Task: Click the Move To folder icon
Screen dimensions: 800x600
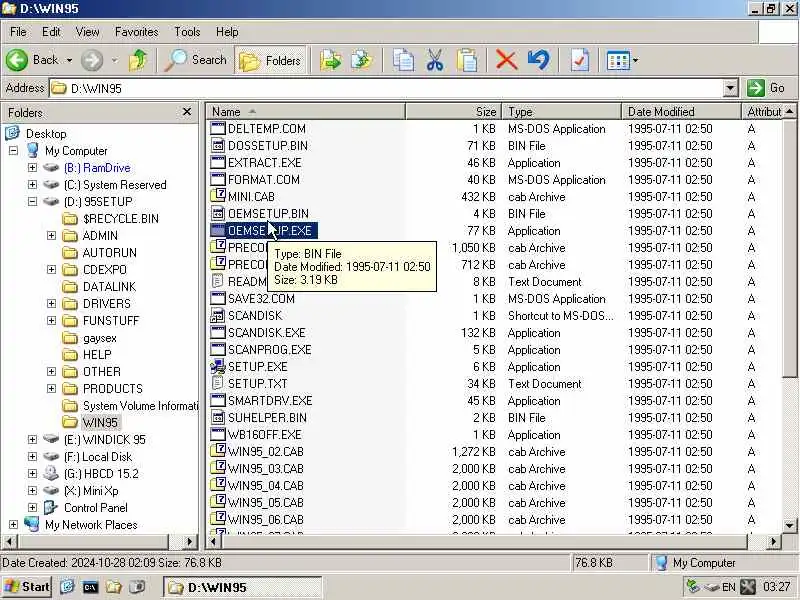Action: pos(331,60)
